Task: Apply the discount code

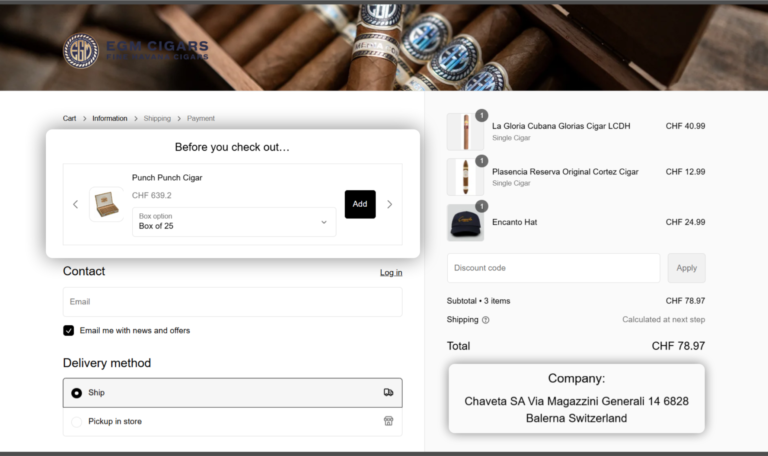Action: tap(687, 268)
